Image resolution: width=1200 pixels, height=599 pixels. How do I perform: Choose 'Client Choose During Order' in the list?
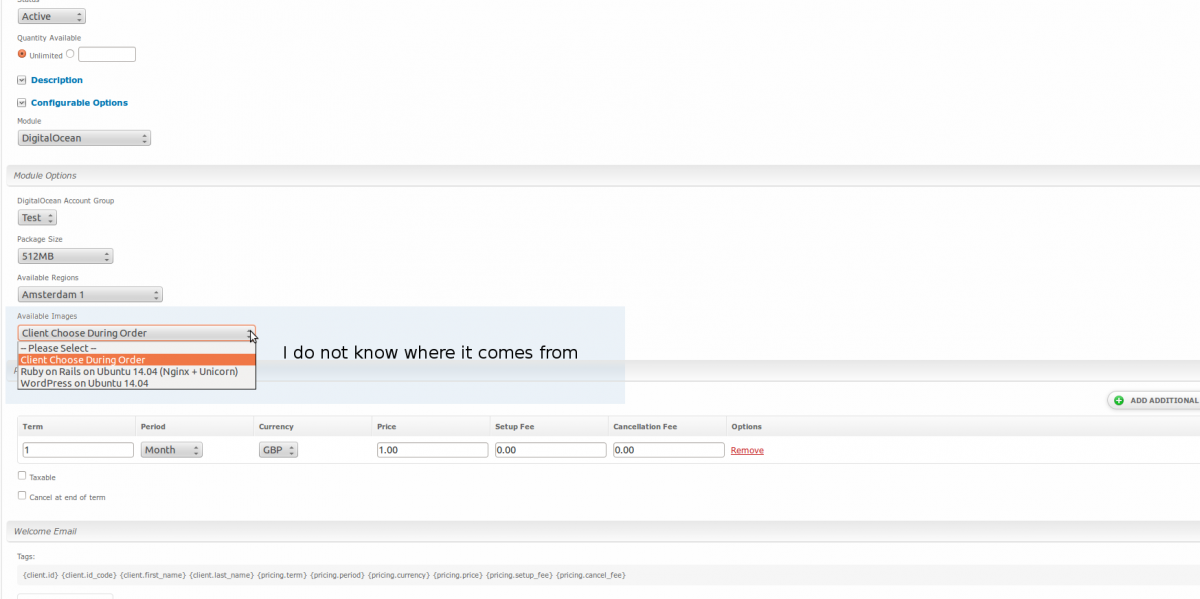click(x=136, y=360)
